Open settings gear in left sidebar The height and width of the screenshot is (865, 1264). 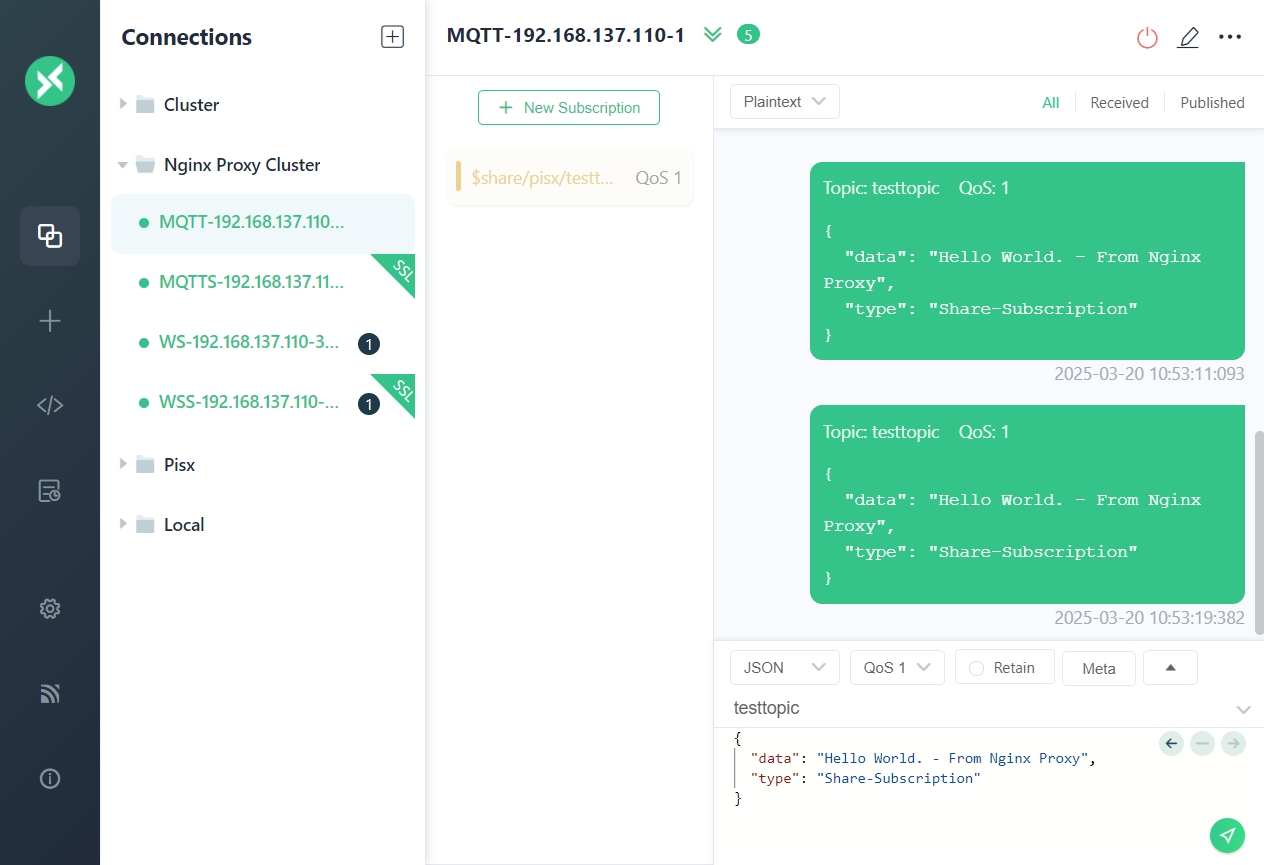point(50,608)
